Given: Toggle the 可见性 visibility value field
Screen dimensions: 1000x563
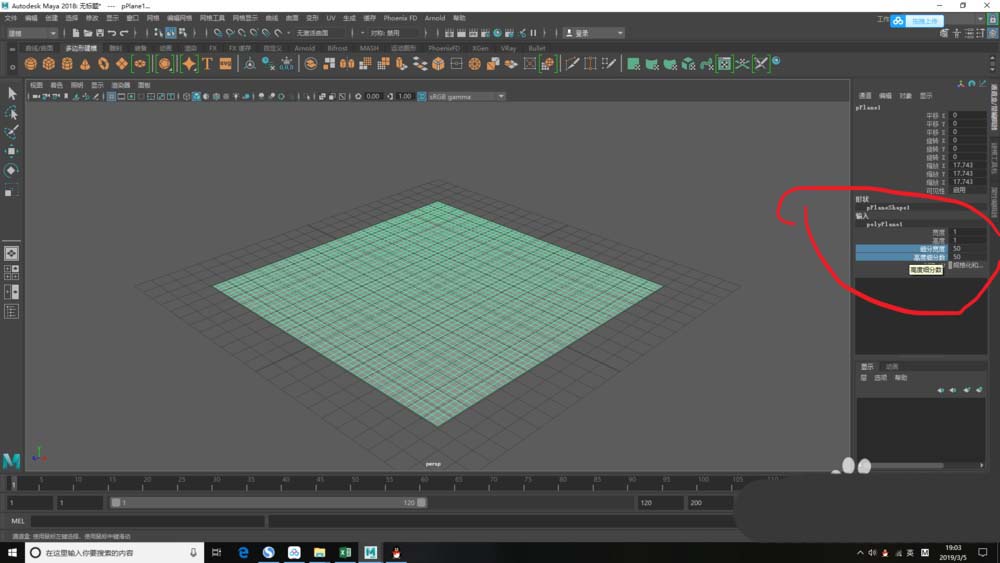Looking at the screenshot, I should click(967, 190).
